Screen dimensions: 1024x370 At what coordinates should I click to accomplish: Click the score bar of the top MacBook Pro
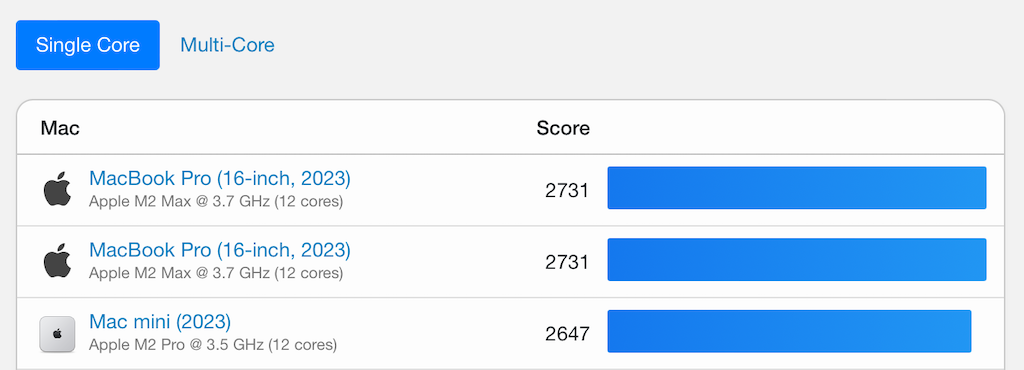click(x=797, y=188)
